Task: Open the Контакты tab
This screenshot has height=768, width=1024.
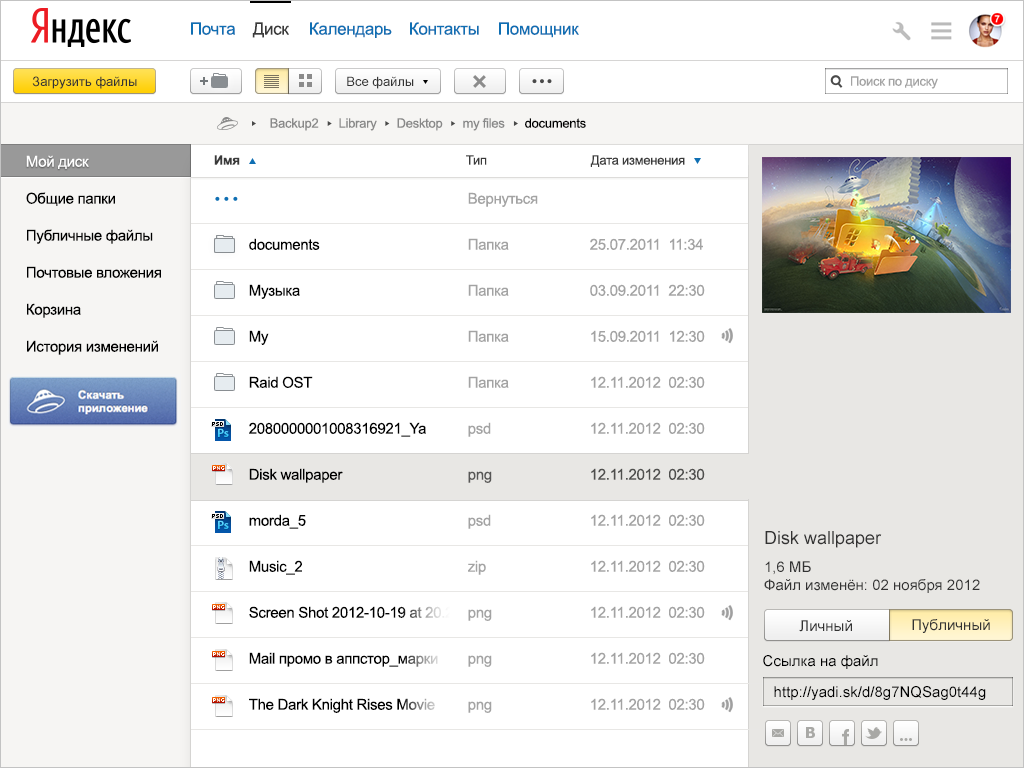Action: [444, 29]
